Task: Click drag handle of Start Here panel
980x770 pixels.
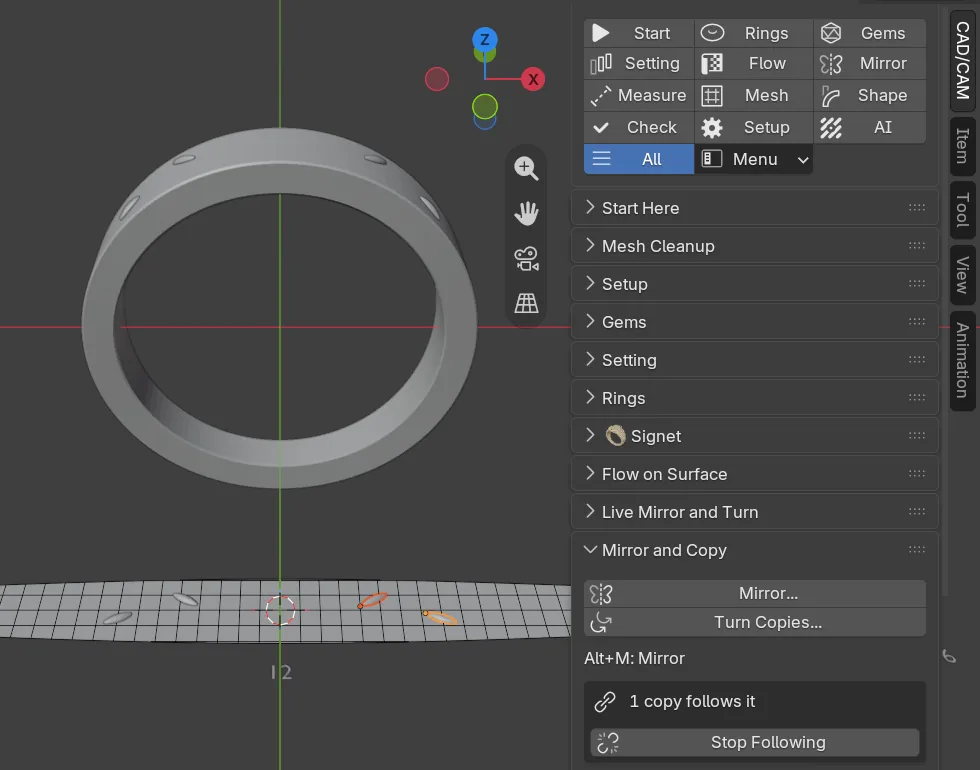Action: [x=917, y=208]
